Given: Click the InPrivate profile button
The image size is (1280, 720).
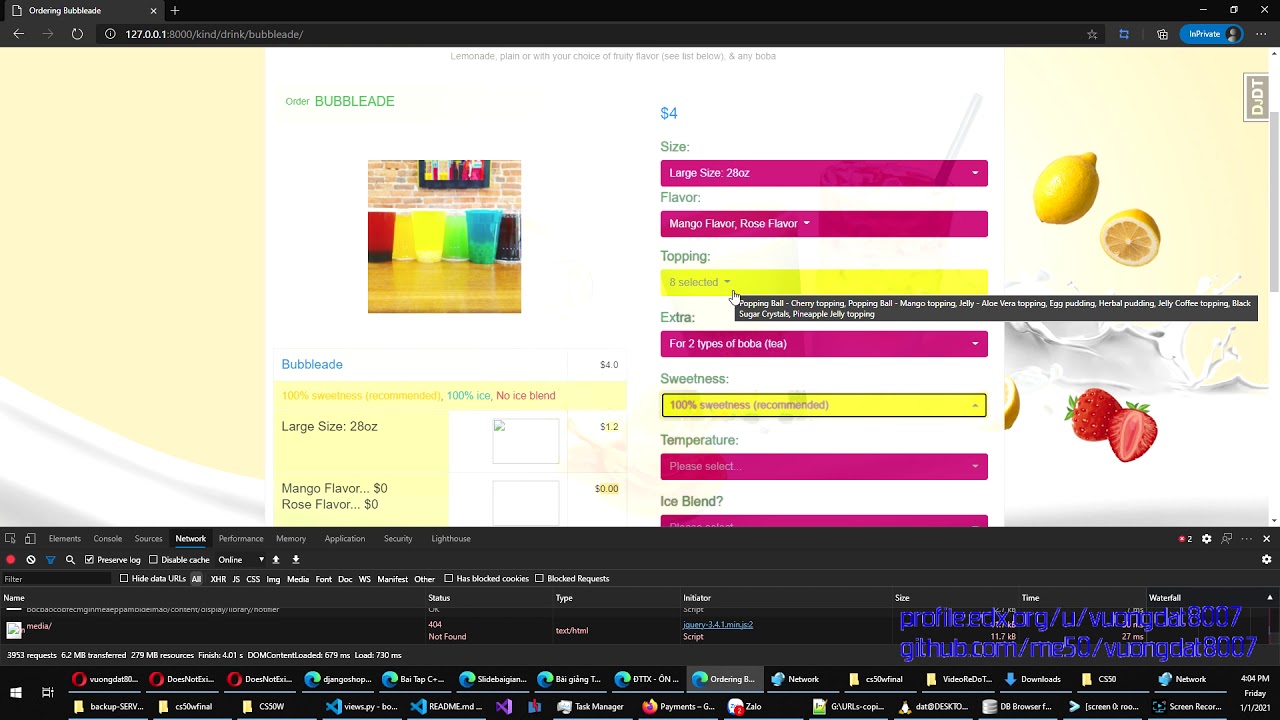Looking at the screenshot, I should click(1212, 34).
